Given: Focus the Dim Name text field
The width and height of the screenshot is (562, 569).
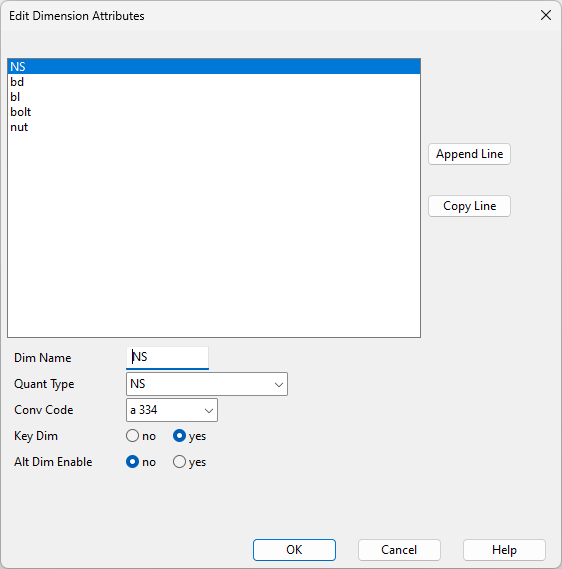Looking at the screenshot, I should pyautogui.click(x=167, y=358).
